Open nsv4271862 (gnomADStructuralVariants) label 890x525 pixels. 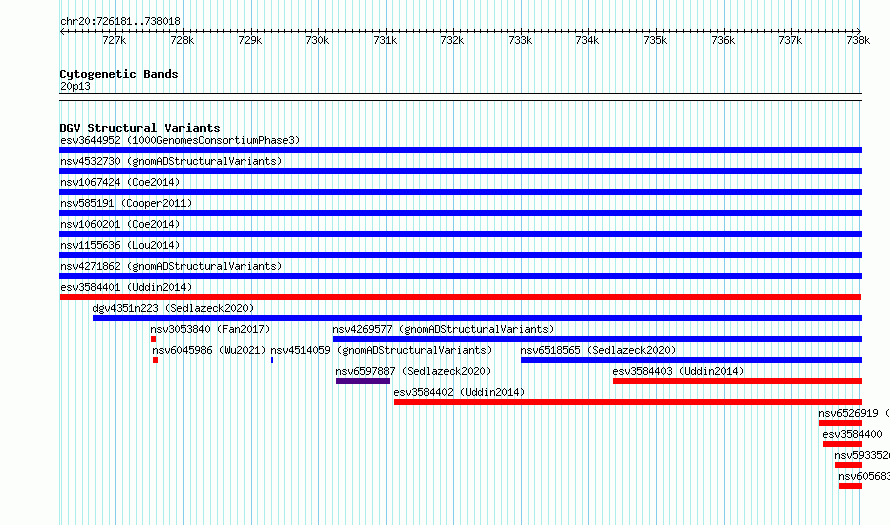tap(171, 266)
